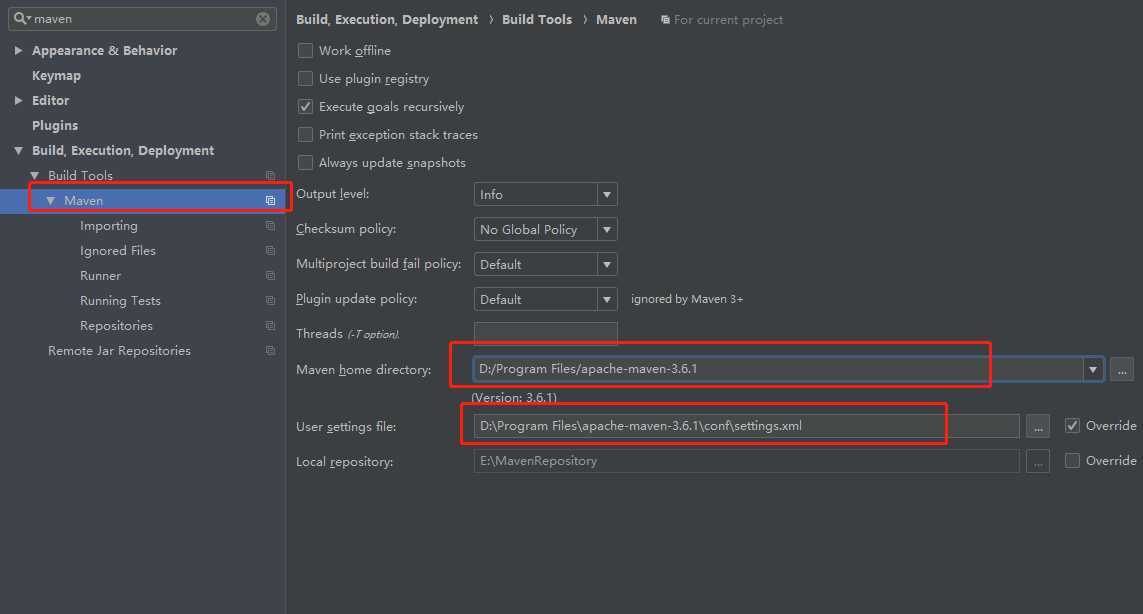This screenshot has height=614, width=1143.
Task: Click the '(Version: 3.6.1)' text
Action: (x=514, y=398)
